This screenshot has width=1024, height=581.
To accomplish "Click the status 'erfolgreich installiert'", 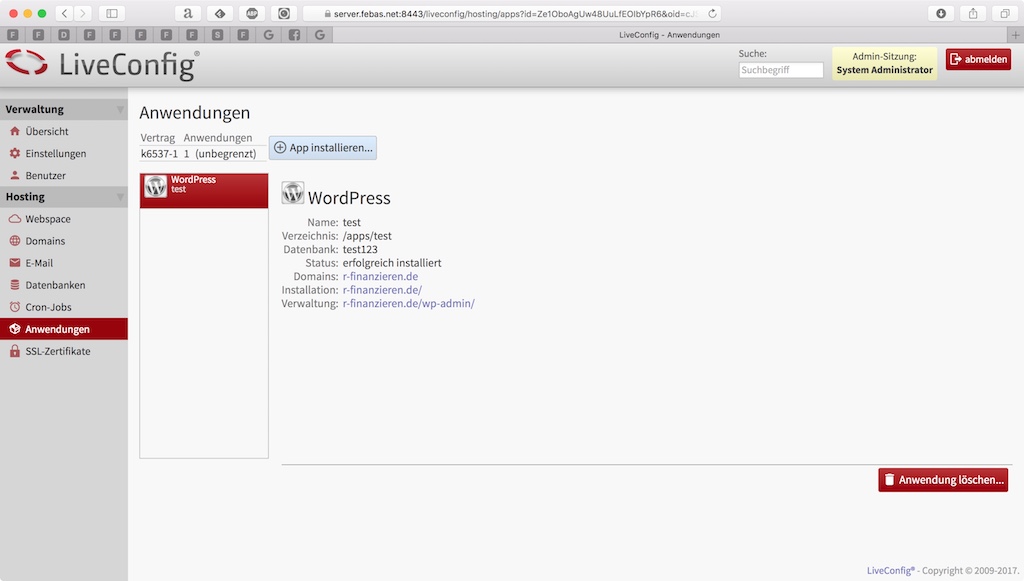I will tap(392, 263).
